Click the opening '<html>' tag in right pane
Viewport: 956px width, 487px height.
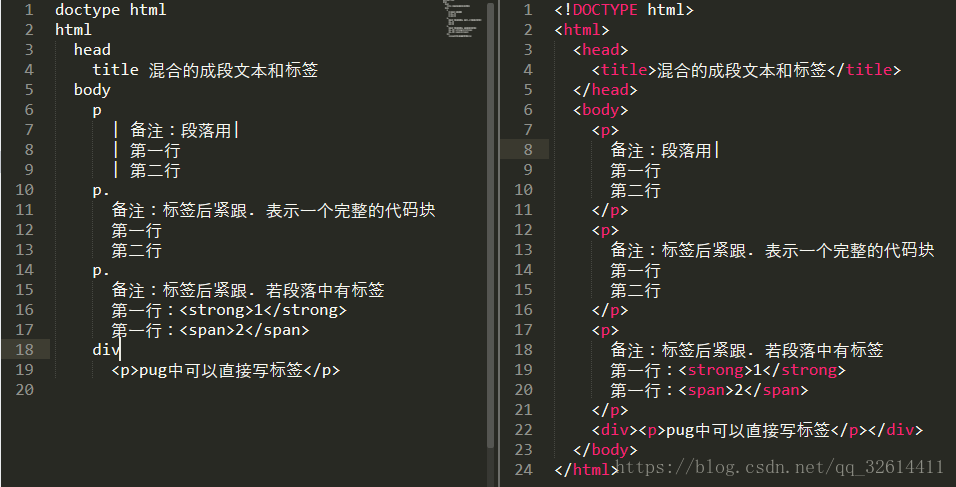[582, 30]
